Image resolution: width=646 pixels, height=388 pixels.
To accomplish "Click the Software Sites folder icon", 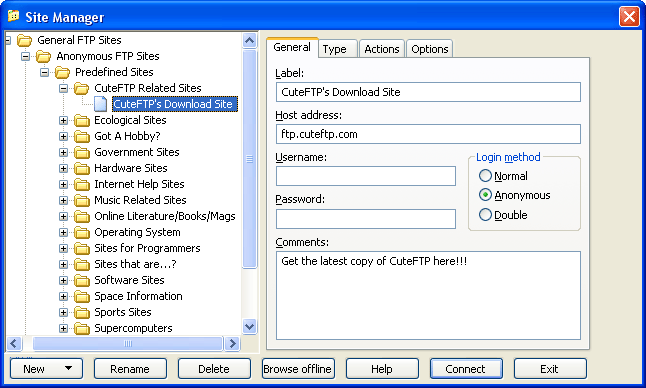I will (x=82, y=280).
